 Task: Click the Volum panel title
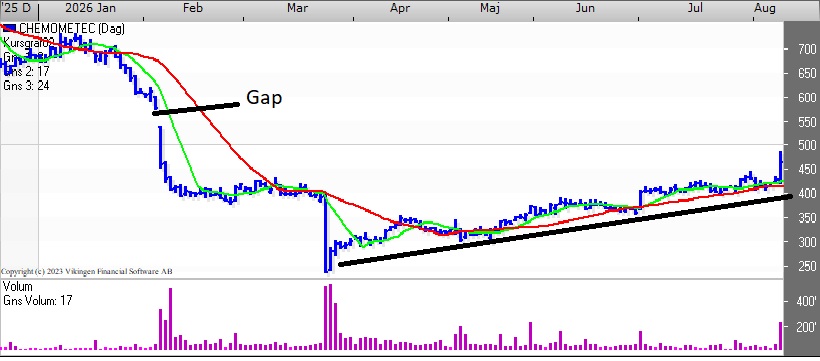(18, 287)
